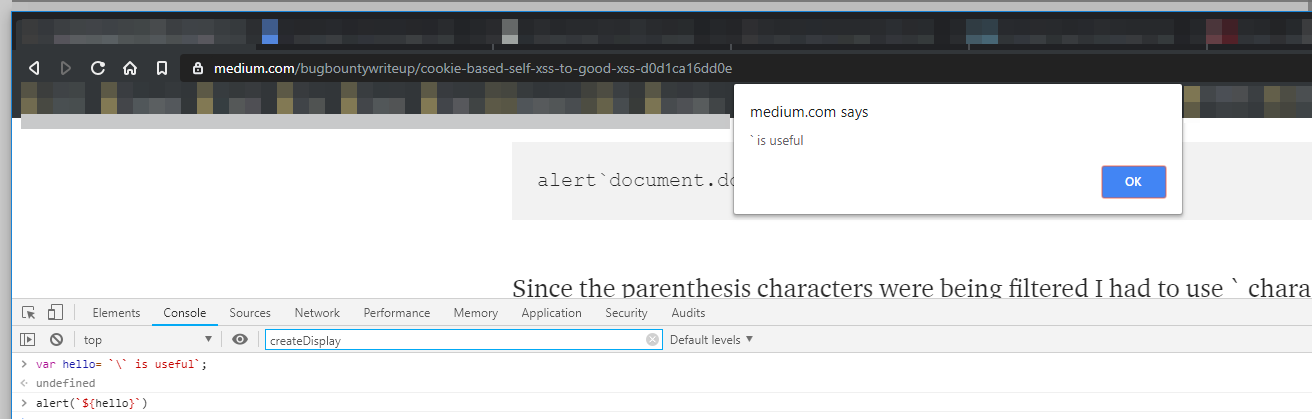Screen dimensions: 1312x419
Task: Switch to the Elements tab
Action: coord(116,313)
